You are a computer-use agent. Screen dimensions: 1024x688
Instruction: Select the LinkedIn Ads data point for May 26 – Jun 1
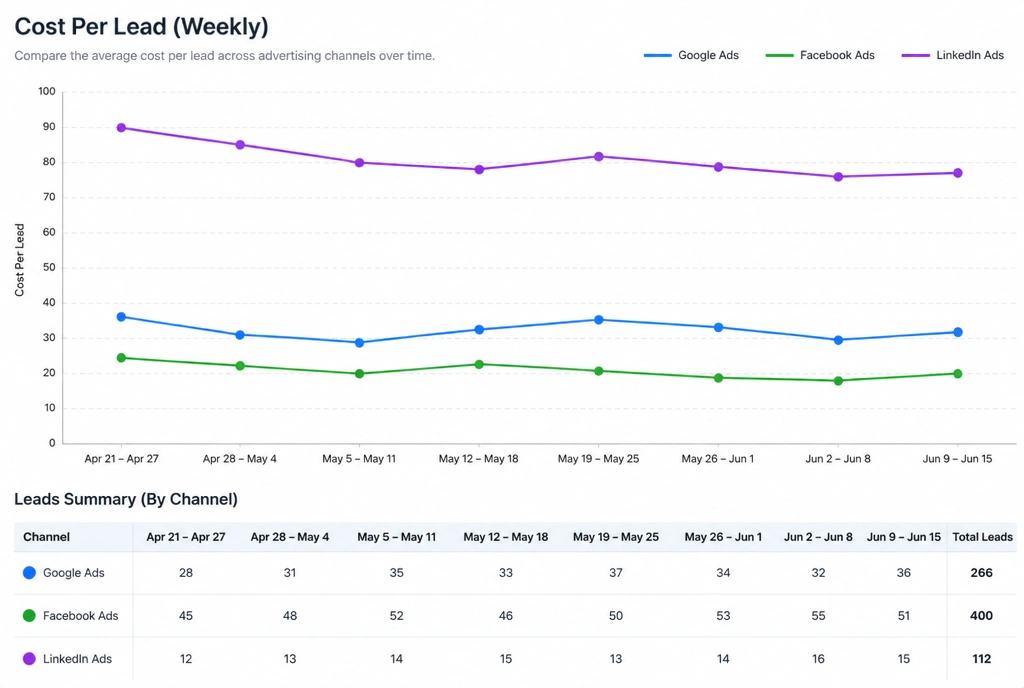coord(718,167)
